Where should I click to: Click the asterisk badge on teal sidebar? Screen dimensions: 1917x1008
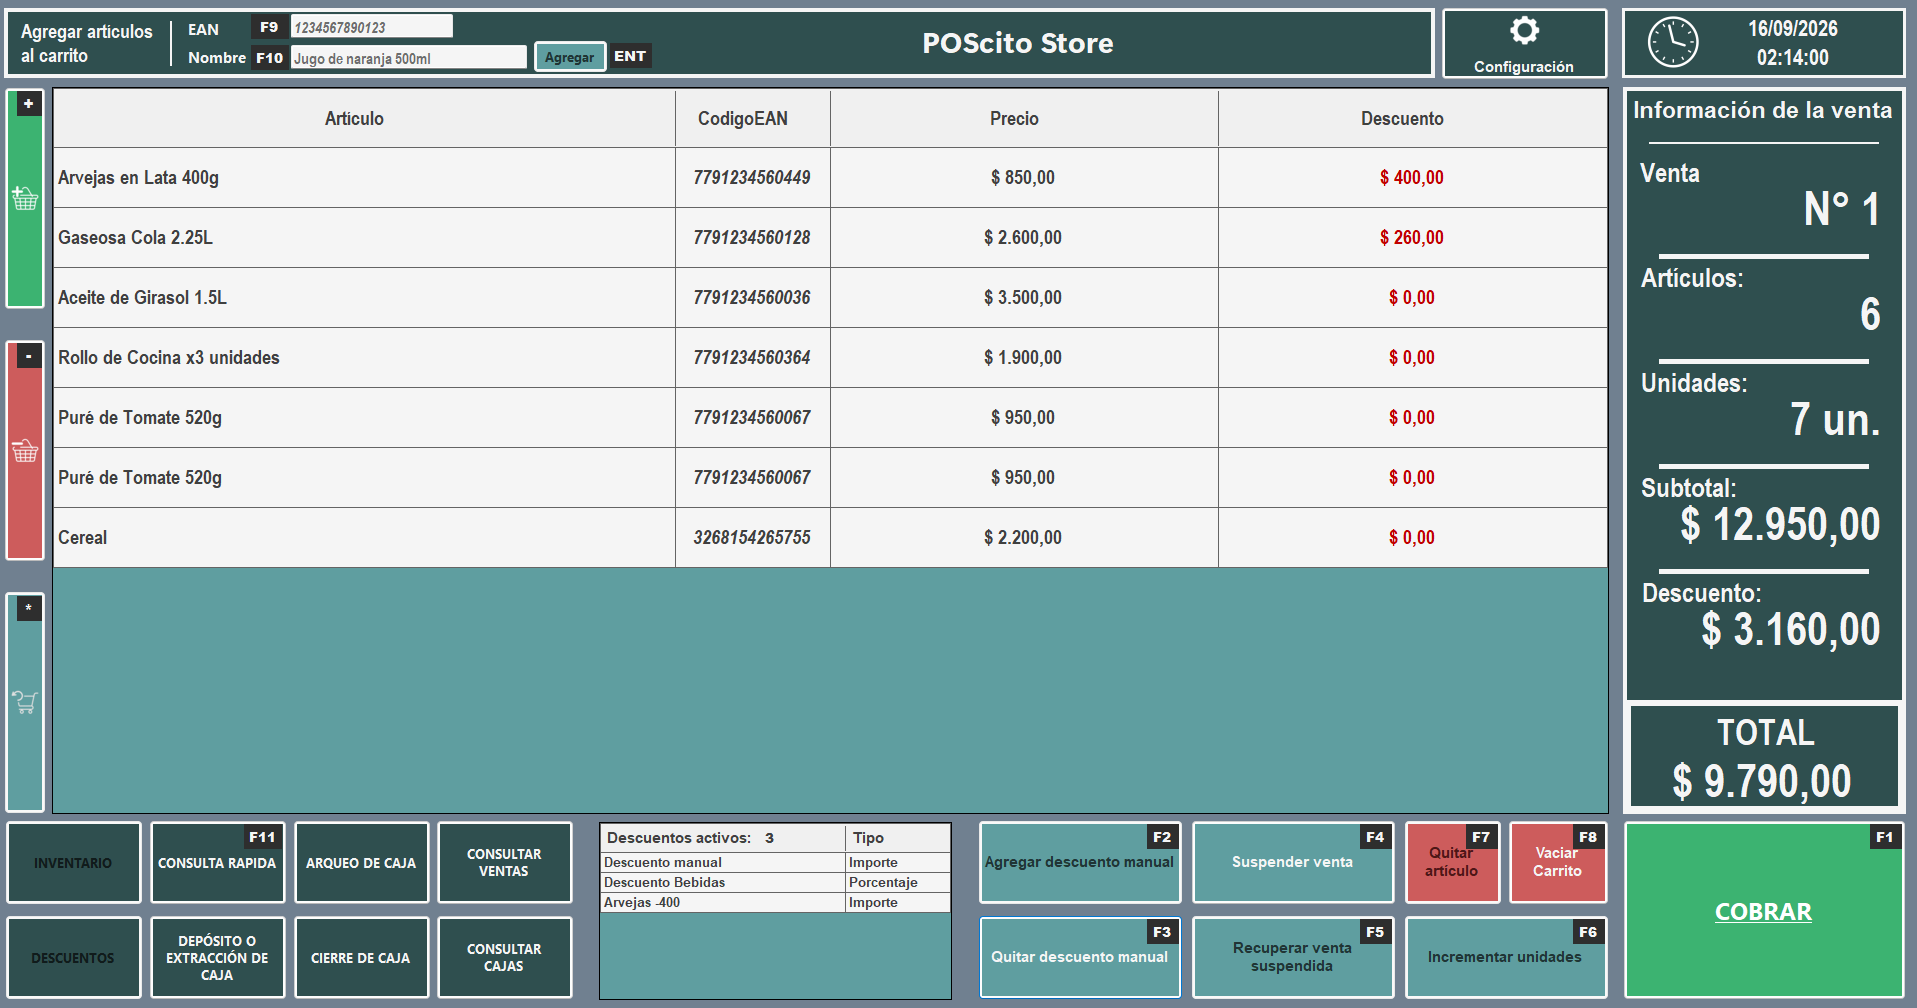pos(29,608)
